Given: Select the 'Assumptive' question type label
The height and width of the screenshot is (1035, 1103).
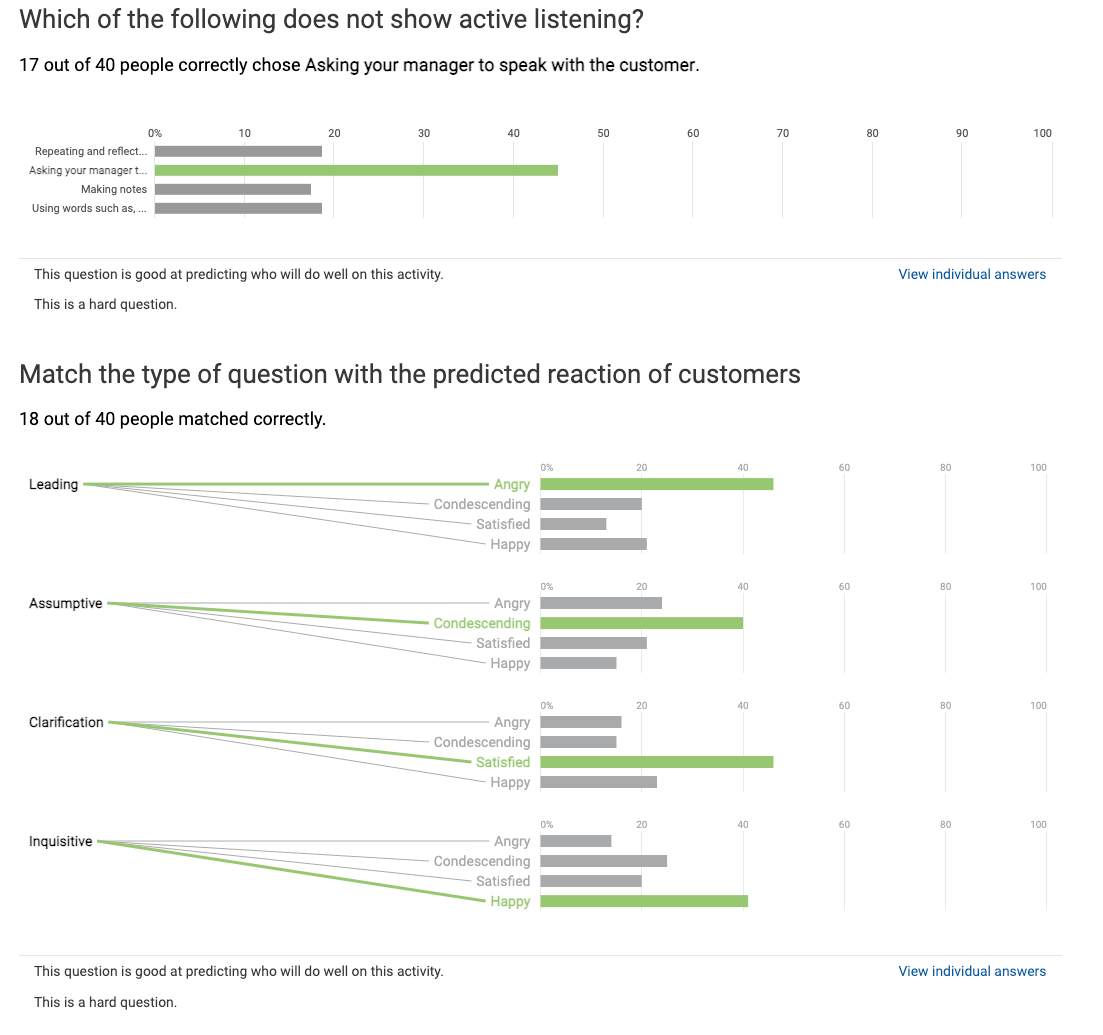Looking at the screenshot, I should click(64, 603).
